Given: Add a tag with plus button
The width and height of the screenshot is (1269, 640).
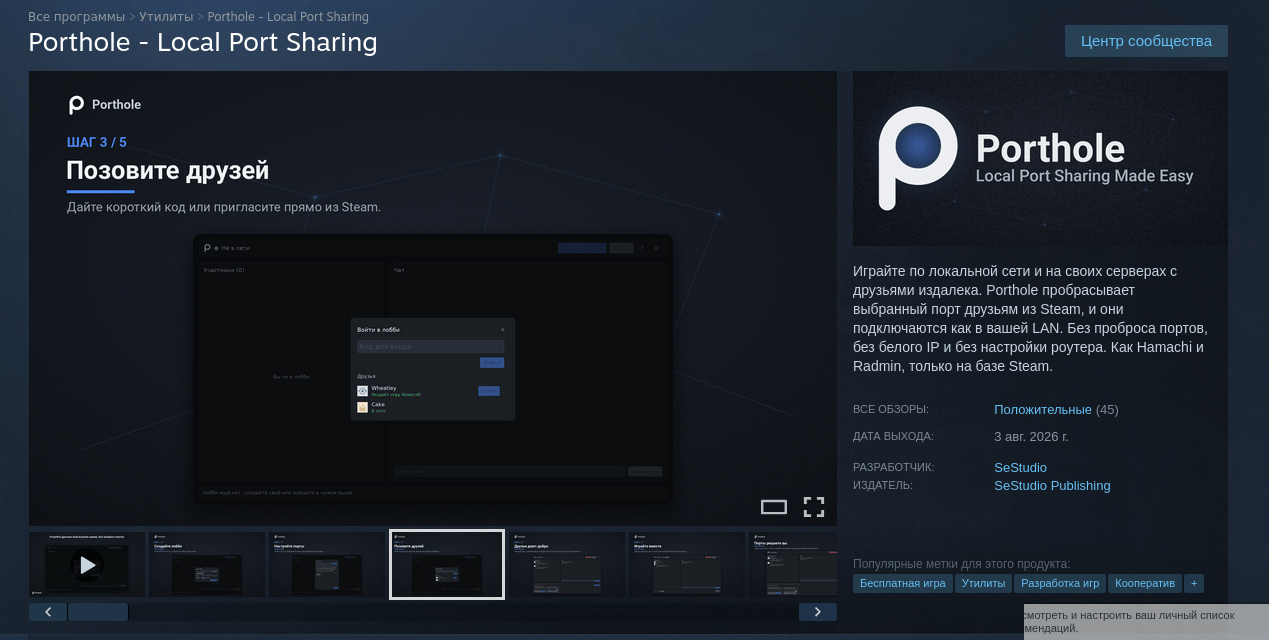Looking at the screenshot, I should tap(1194, 583).
